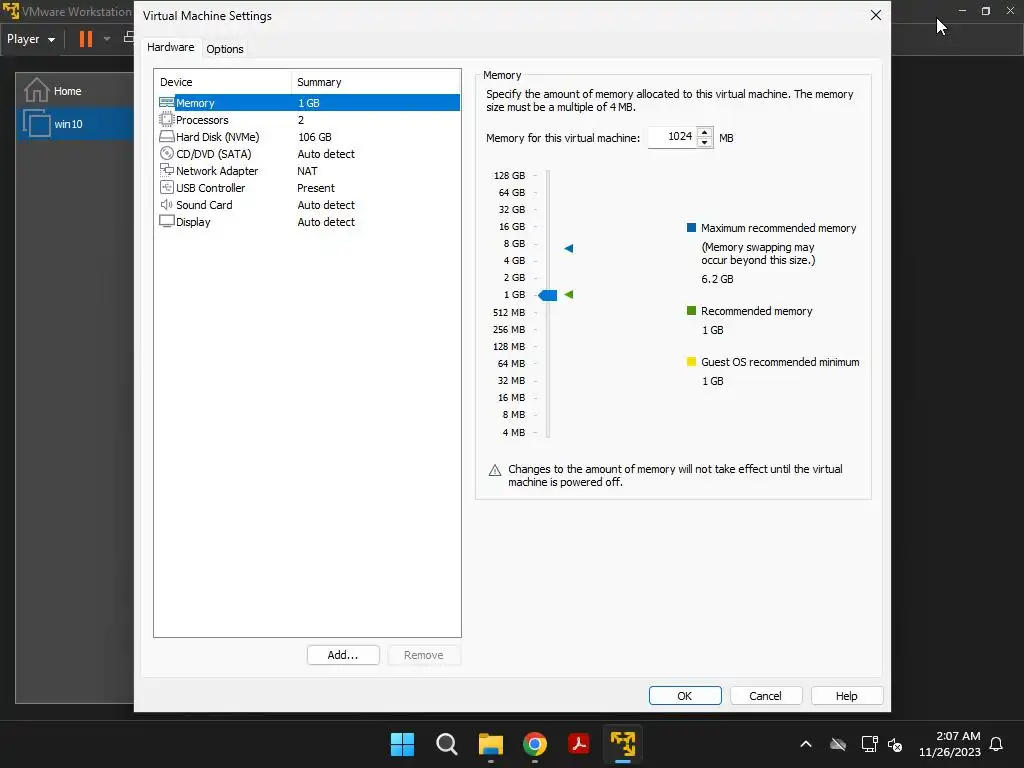Click the warning triangle icon near memory note
The width and height of the screenshot is (1024, 768).
click(x=495, y=470)
